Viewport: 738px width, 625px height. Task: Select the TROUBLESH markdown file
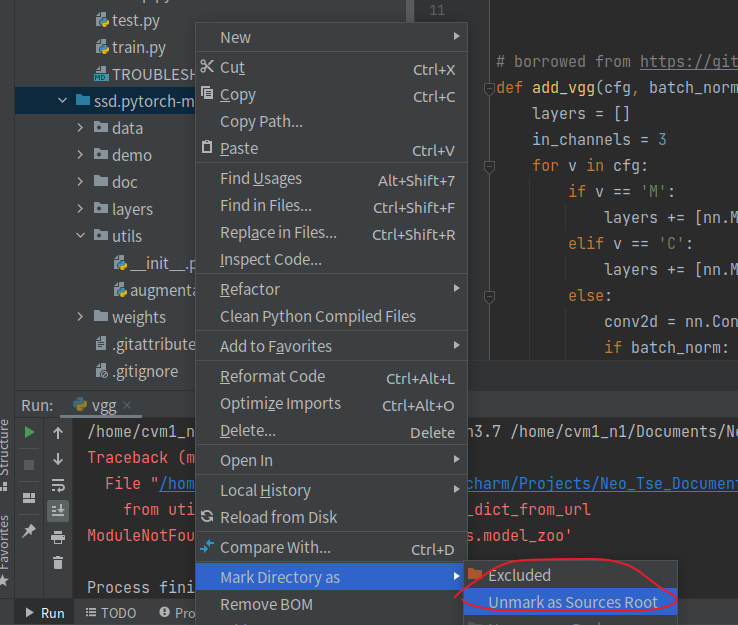click(144, 74)
